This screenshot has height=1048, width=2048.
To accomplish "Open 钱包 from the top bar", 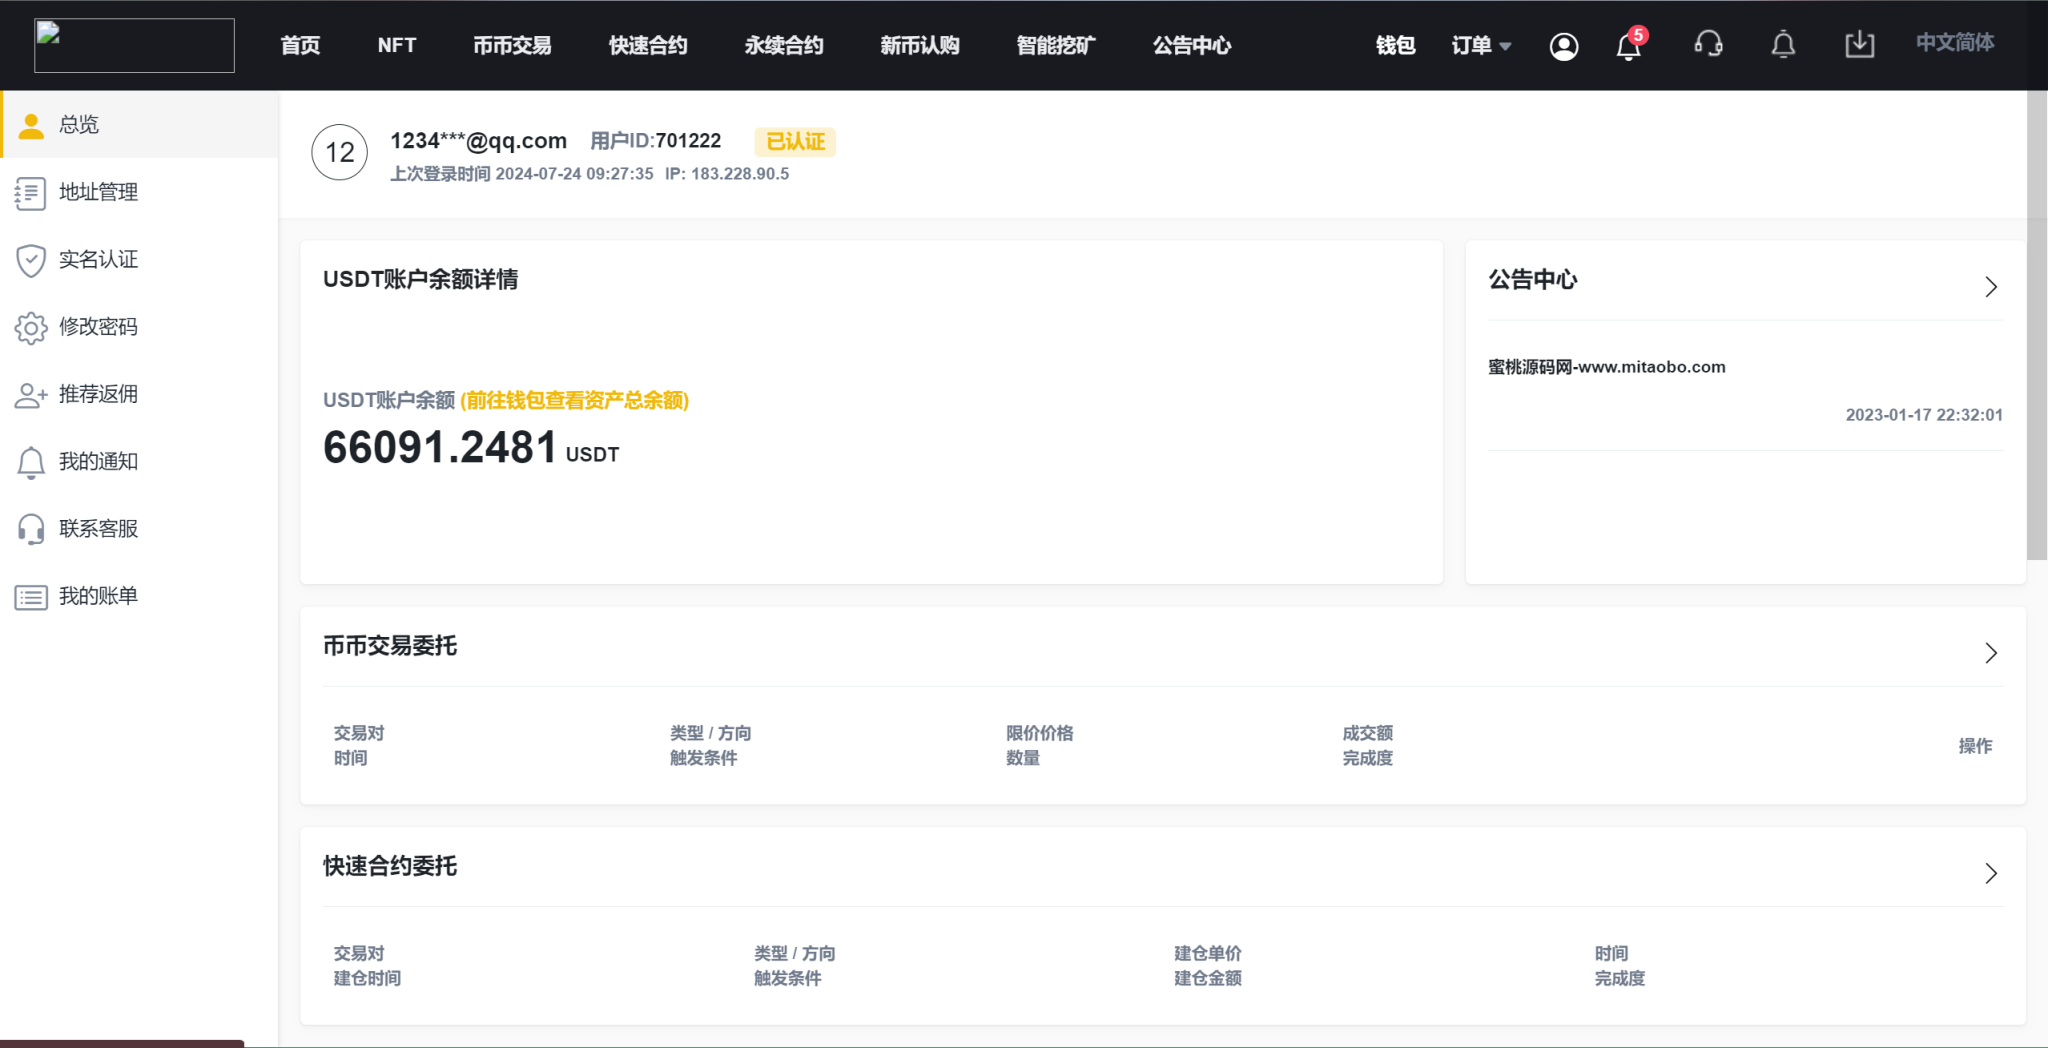I will (1395, 46).
